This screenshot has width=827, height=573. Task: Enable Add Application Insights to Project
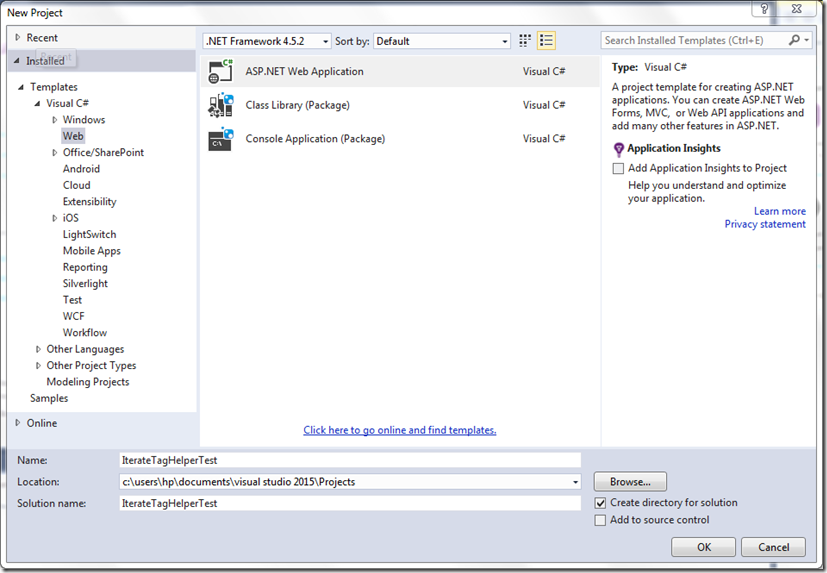click(x=618, y=168)
